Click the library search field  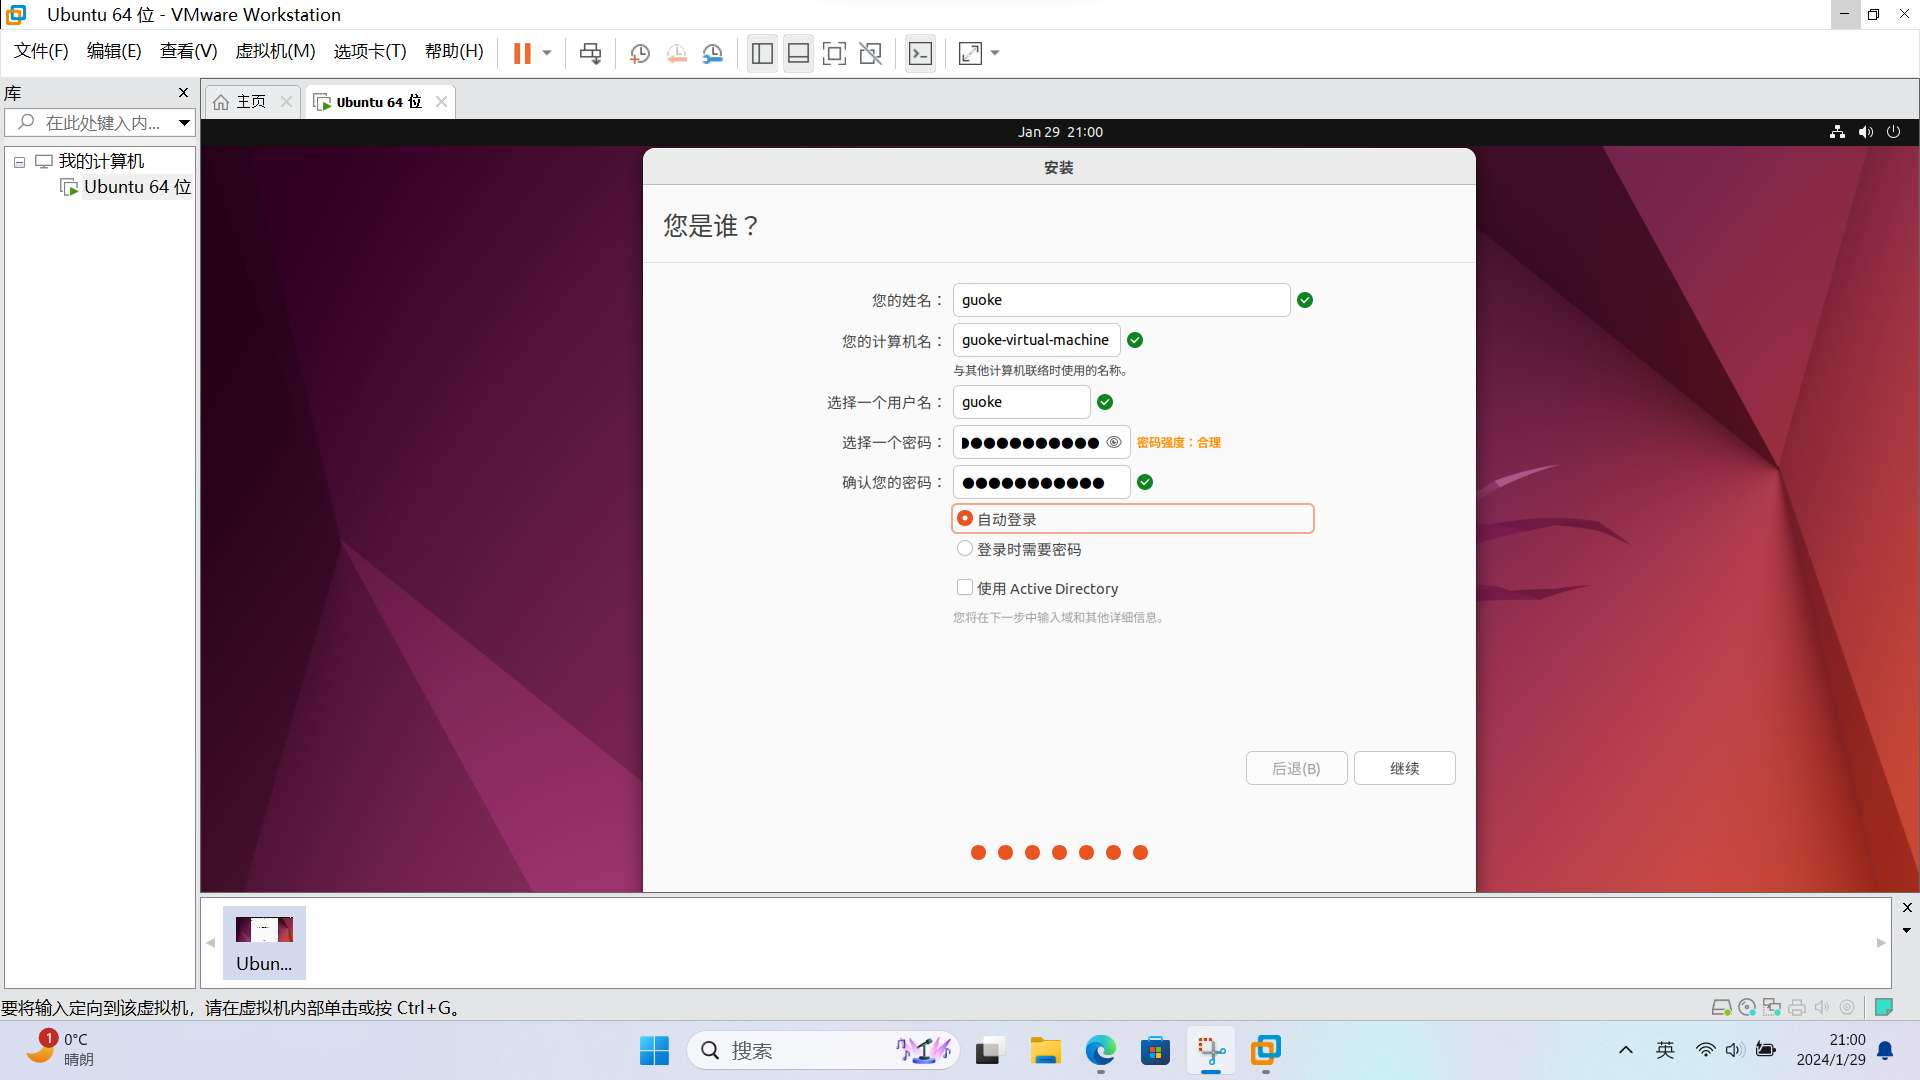point(92,123)
